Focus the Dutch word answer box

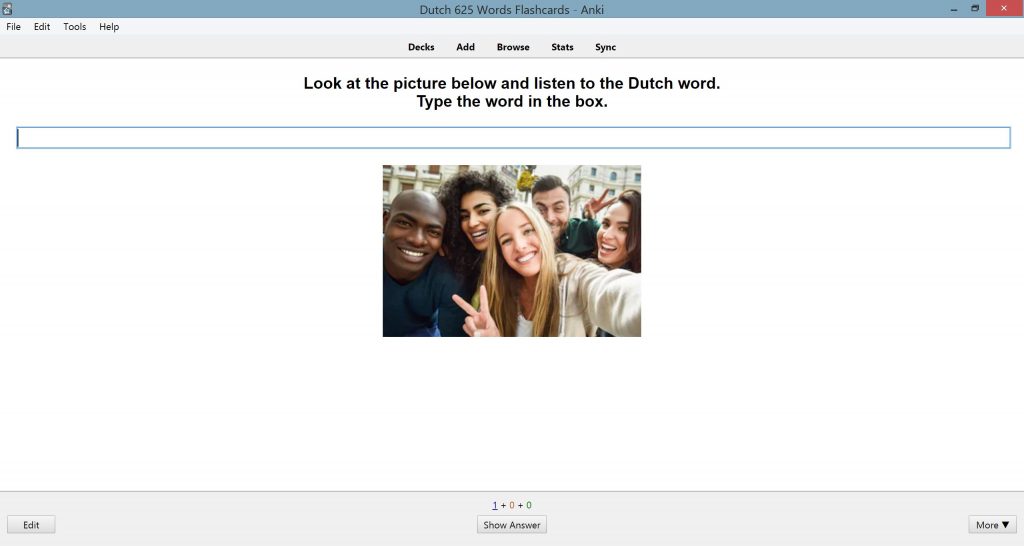(513, 138)
